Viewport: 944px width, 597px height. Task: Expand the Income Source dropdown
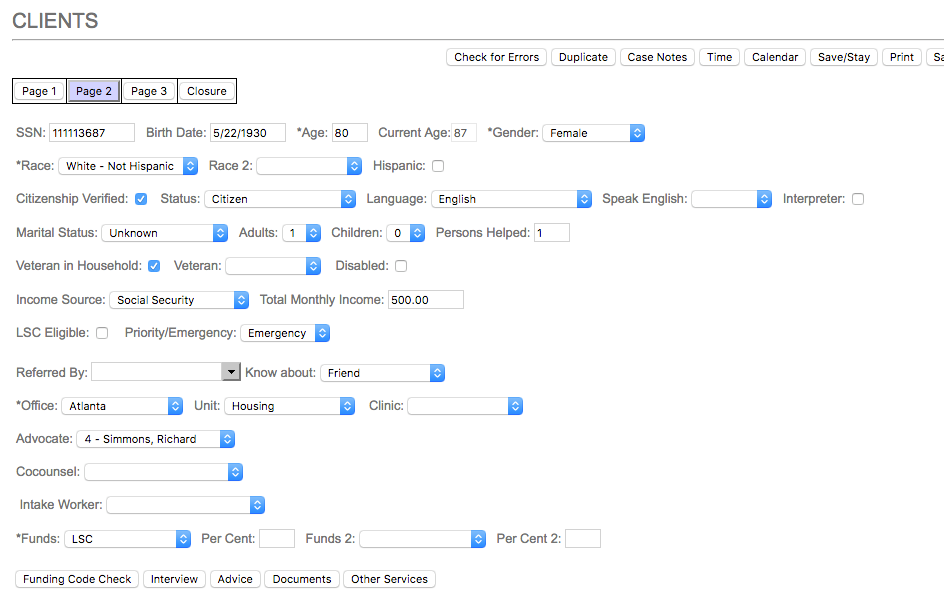179,300
